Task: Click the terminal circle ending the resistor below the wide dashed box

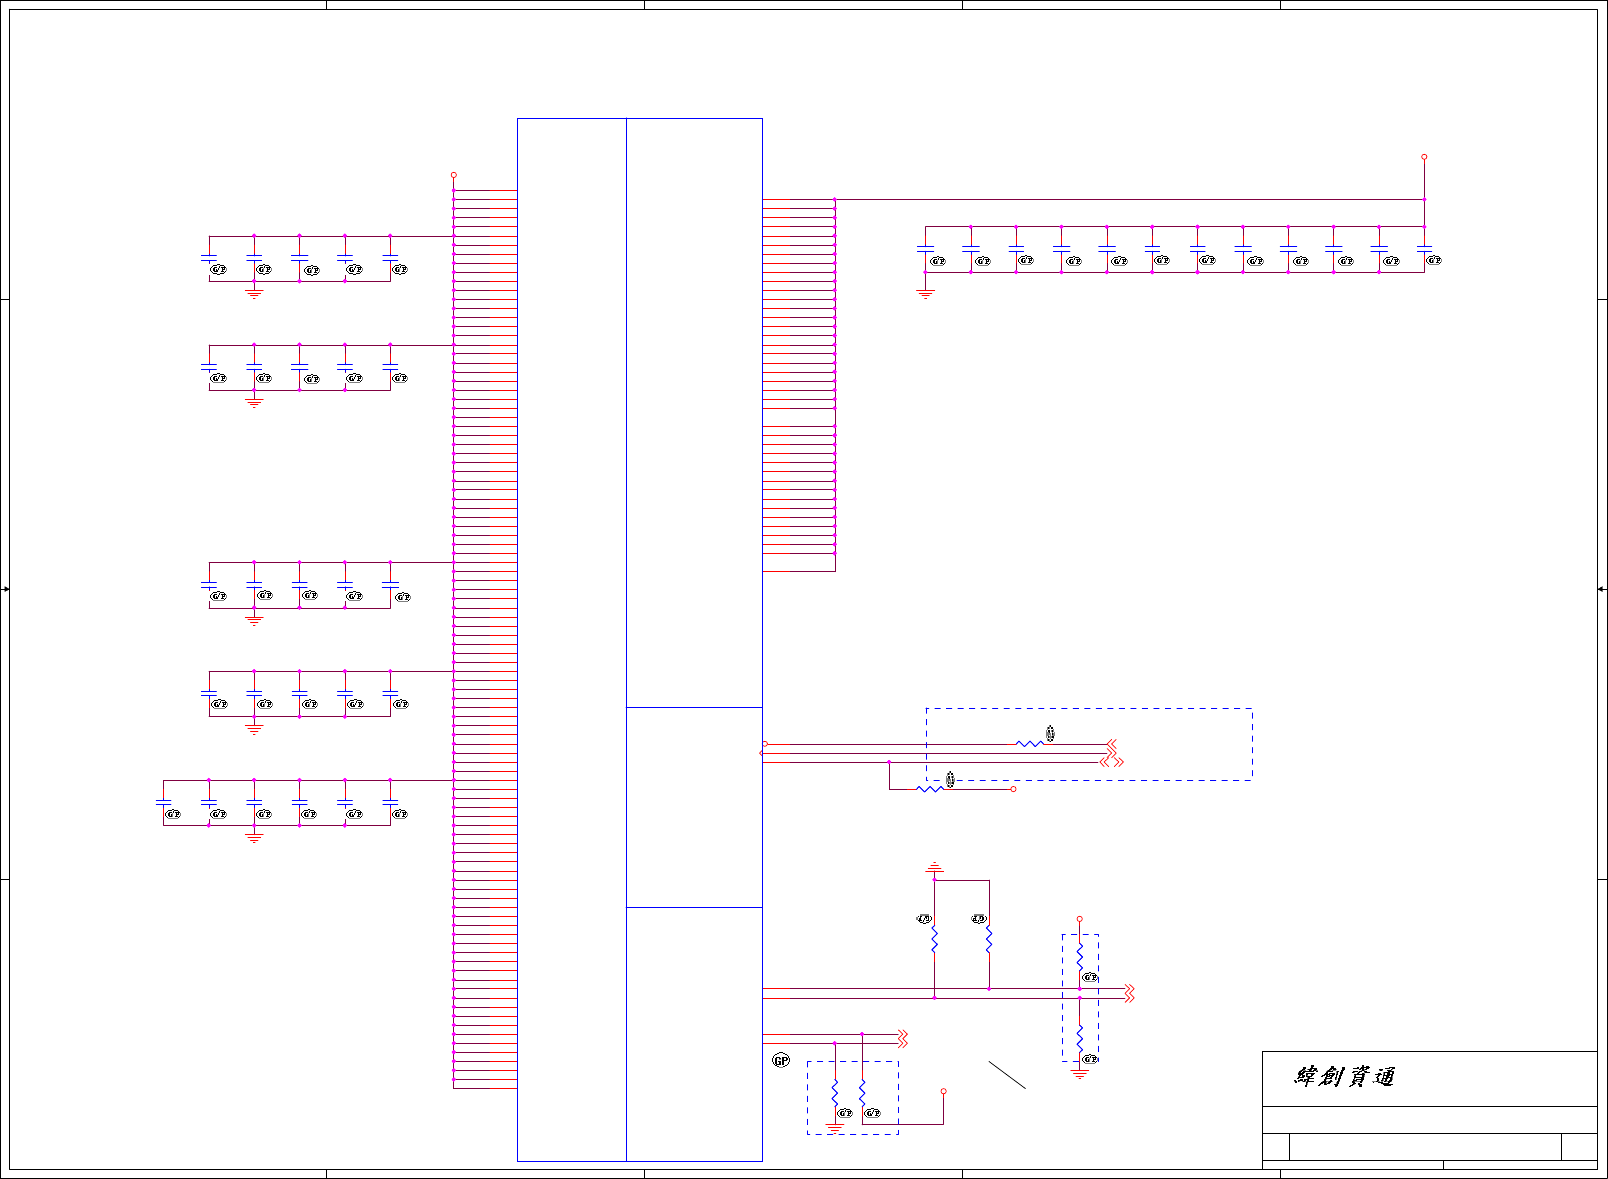Action: coord(1013,789)
